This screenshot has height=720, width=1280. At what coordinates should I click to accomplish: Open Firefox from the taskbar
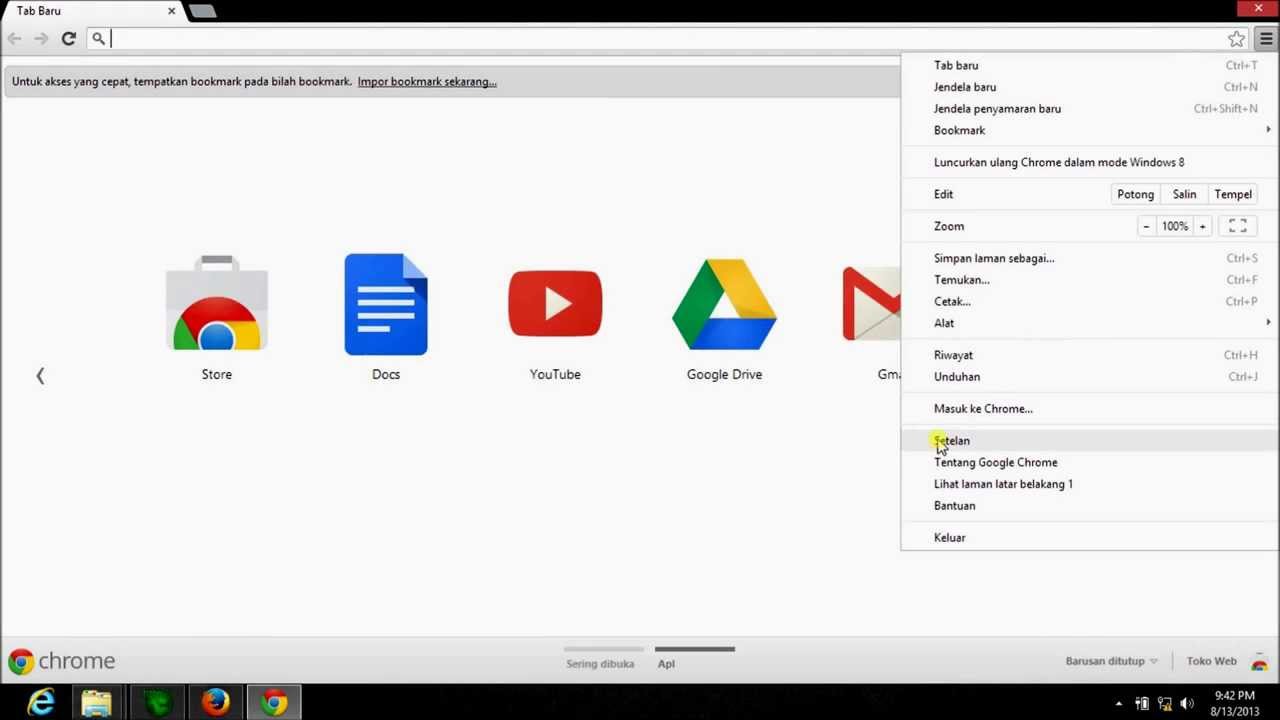(215, 703)
